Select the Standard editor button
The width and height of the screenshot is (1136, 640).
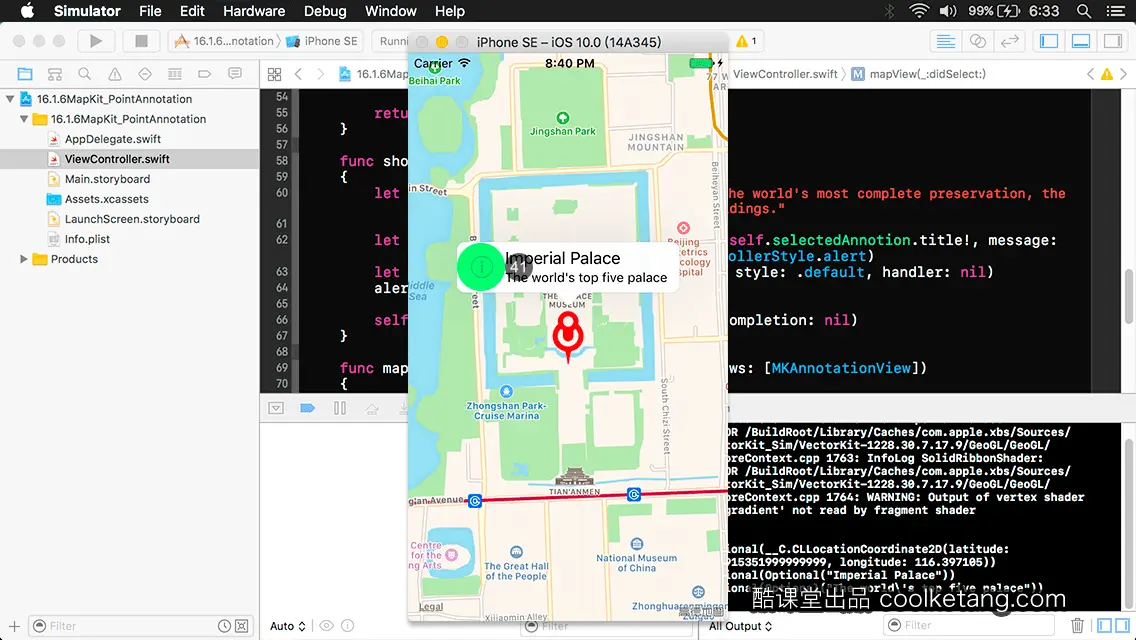[945, 41]
